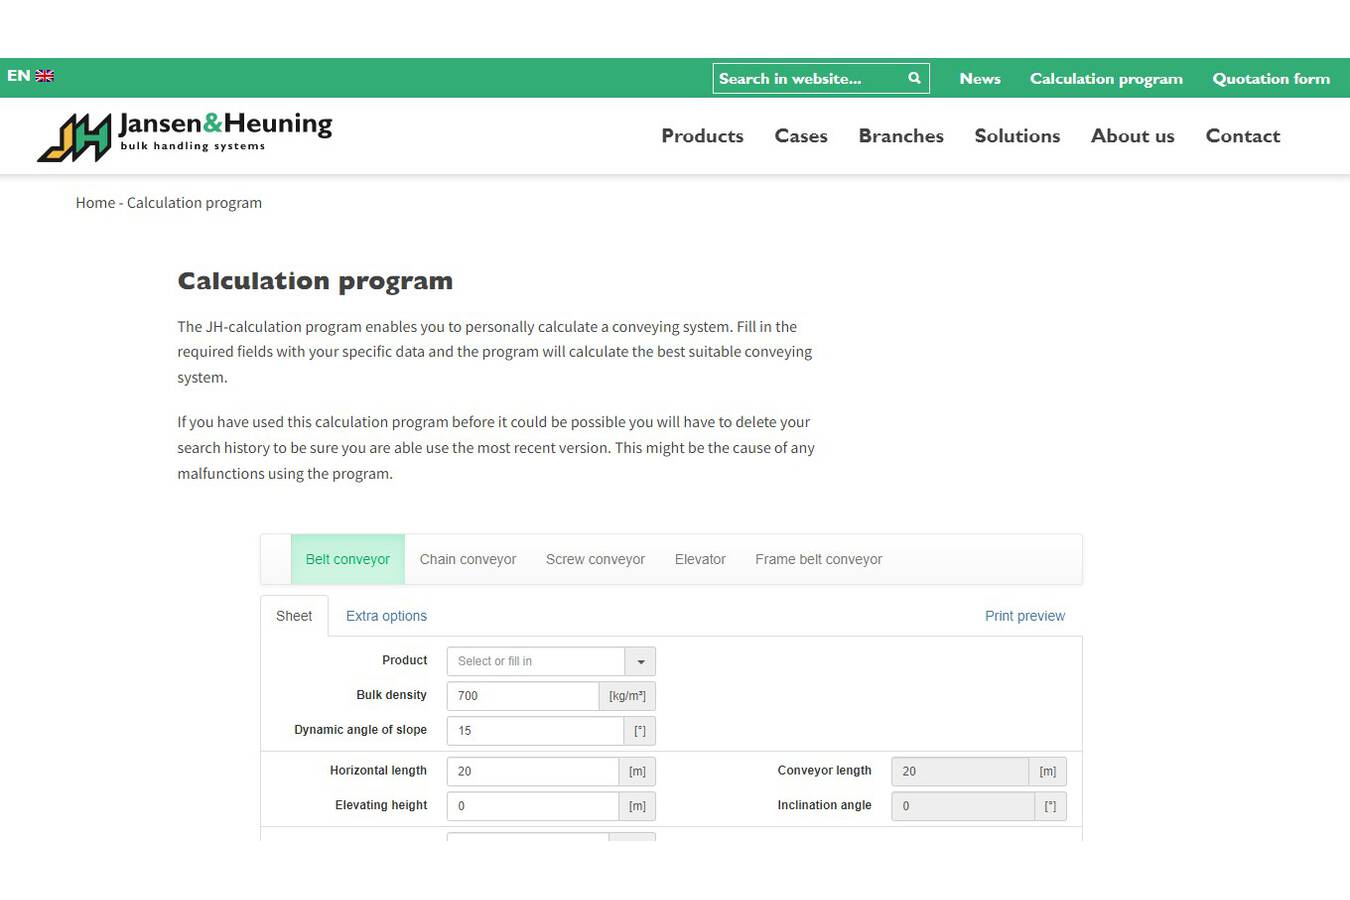
Task: Select the Screw conveyor tab
Action: 595,559
